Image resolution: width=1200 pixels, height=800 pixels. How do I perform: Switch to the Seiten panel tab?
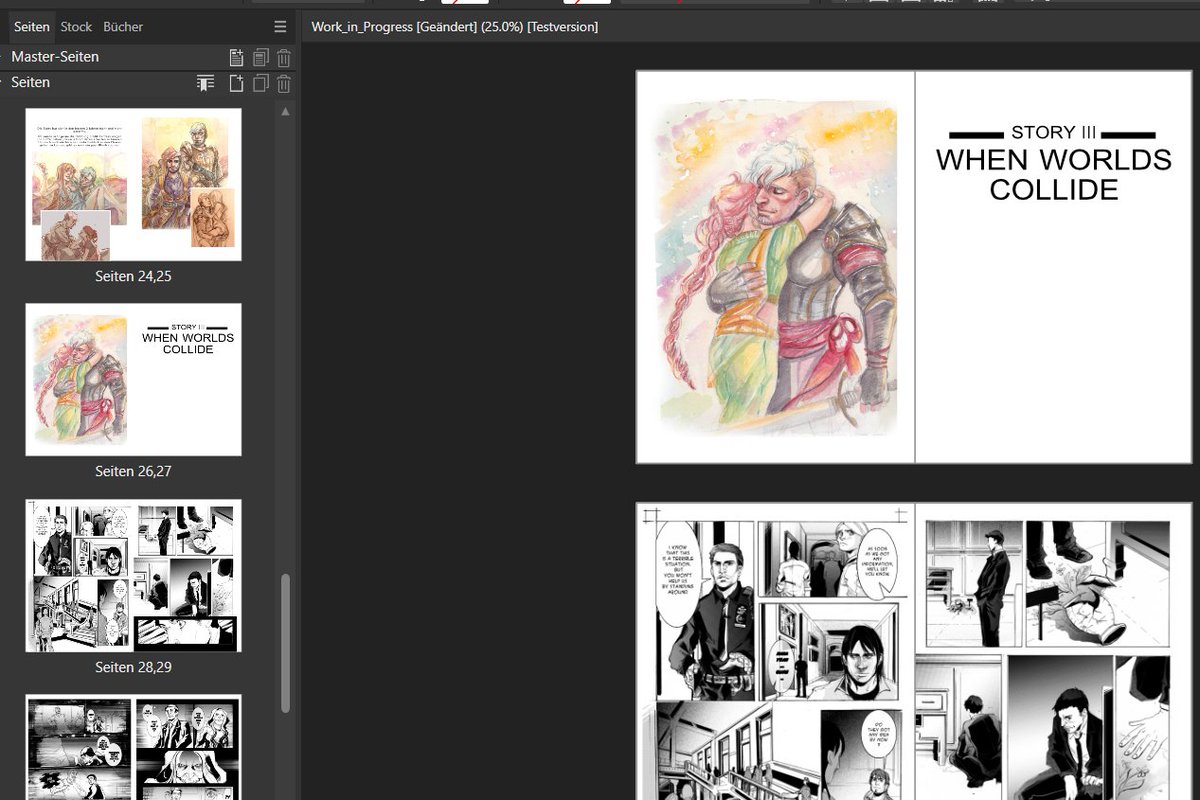tap(32, 27)
